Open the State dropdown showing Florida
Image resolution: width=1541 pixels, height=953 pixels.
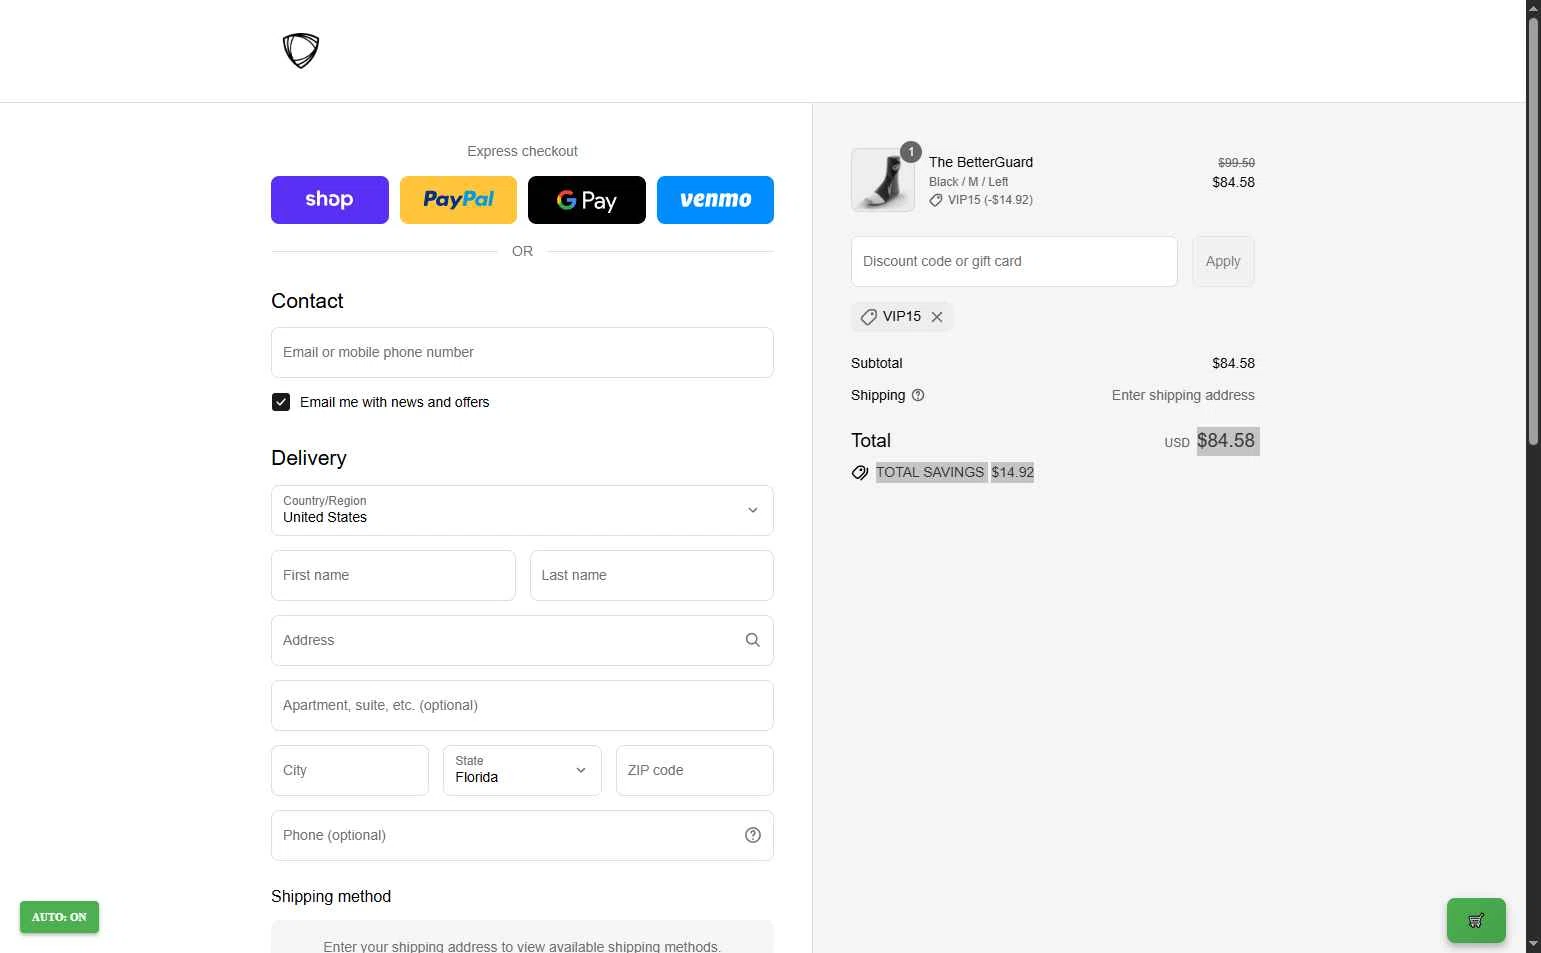pos(522,770)
